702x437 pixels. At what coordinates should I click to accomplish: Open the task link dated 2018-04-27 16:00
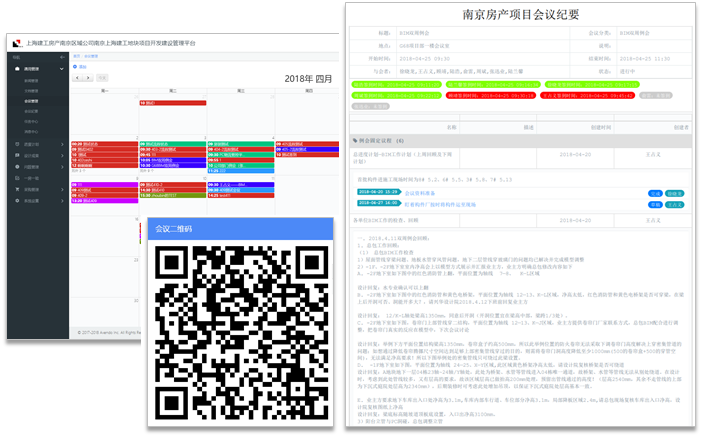(440, 205)
